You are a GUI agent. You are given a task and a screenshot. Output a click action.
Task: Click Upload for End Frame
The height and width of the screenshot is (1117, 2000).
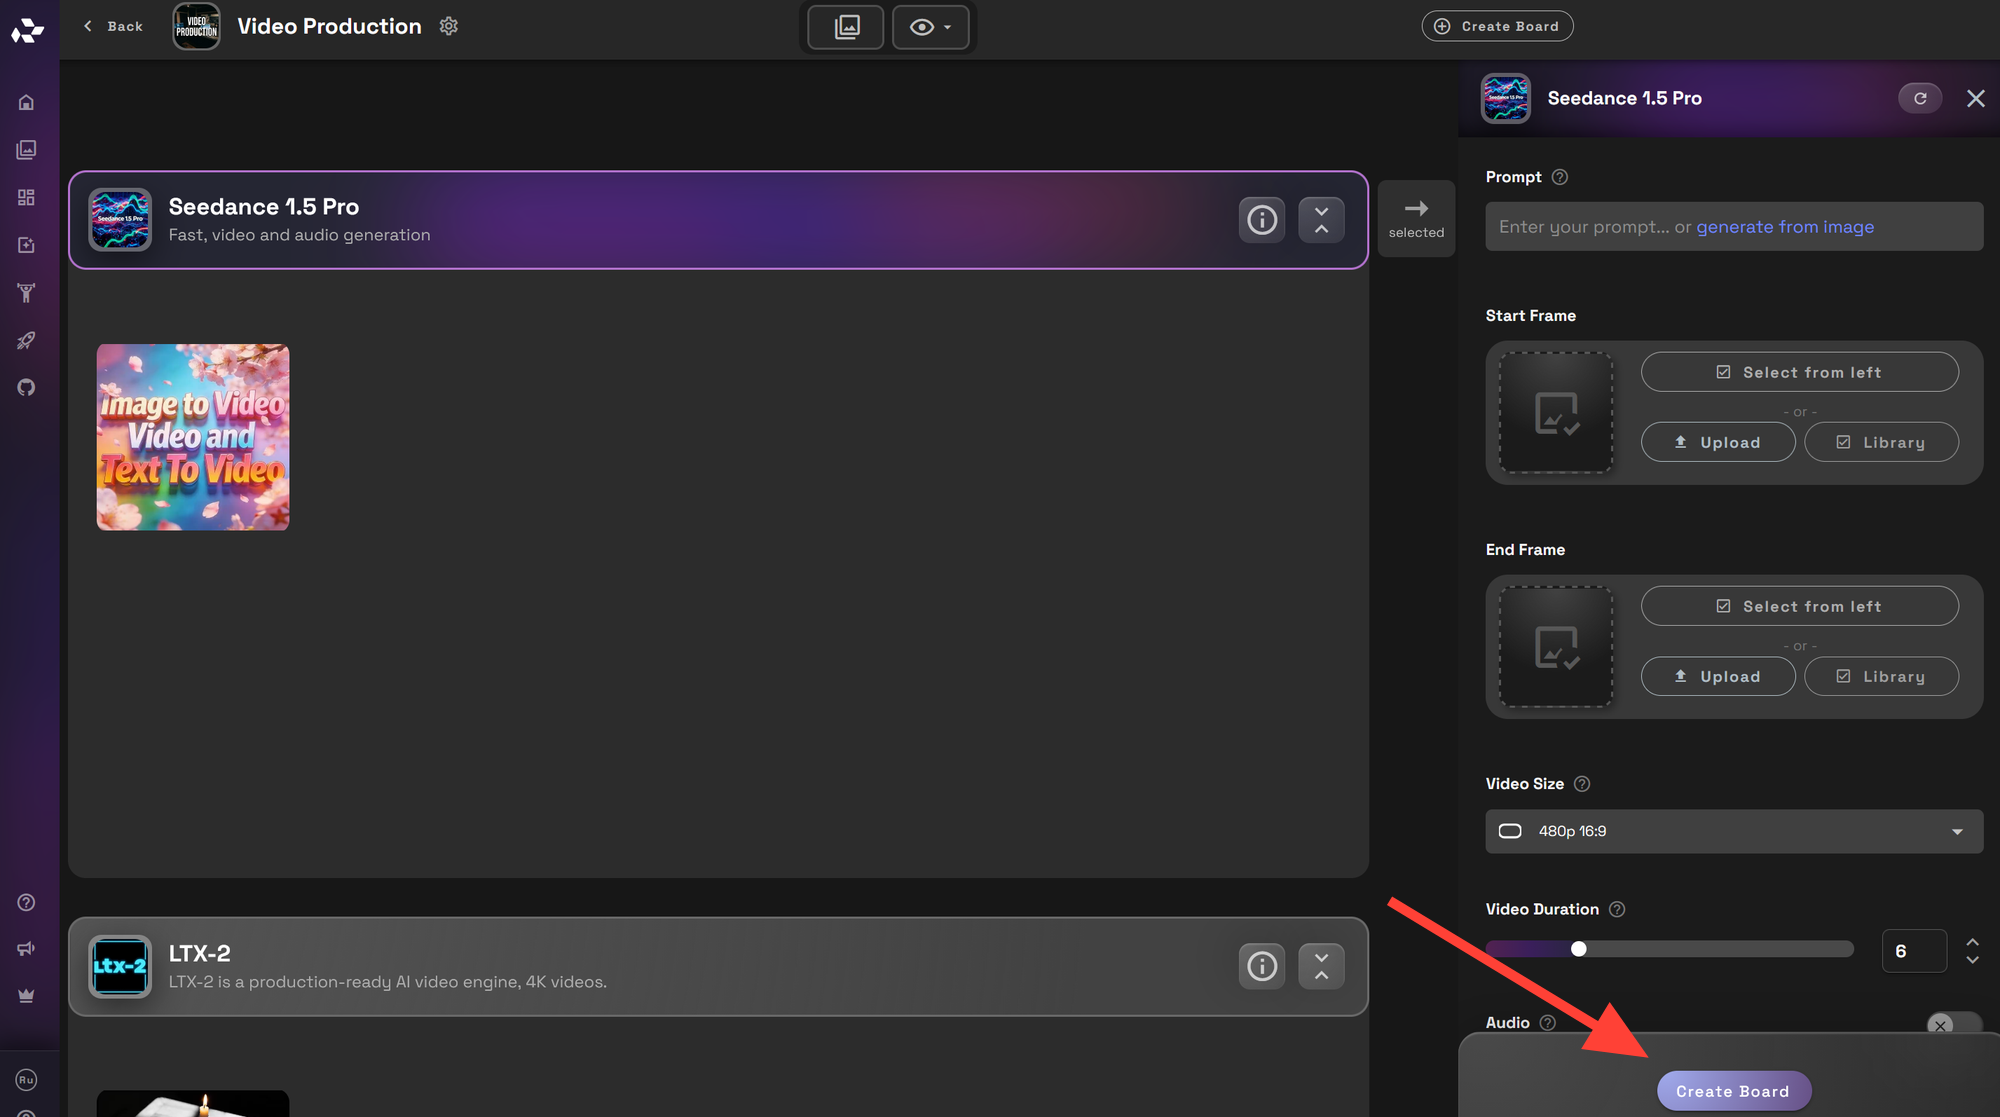(1718, 676)
